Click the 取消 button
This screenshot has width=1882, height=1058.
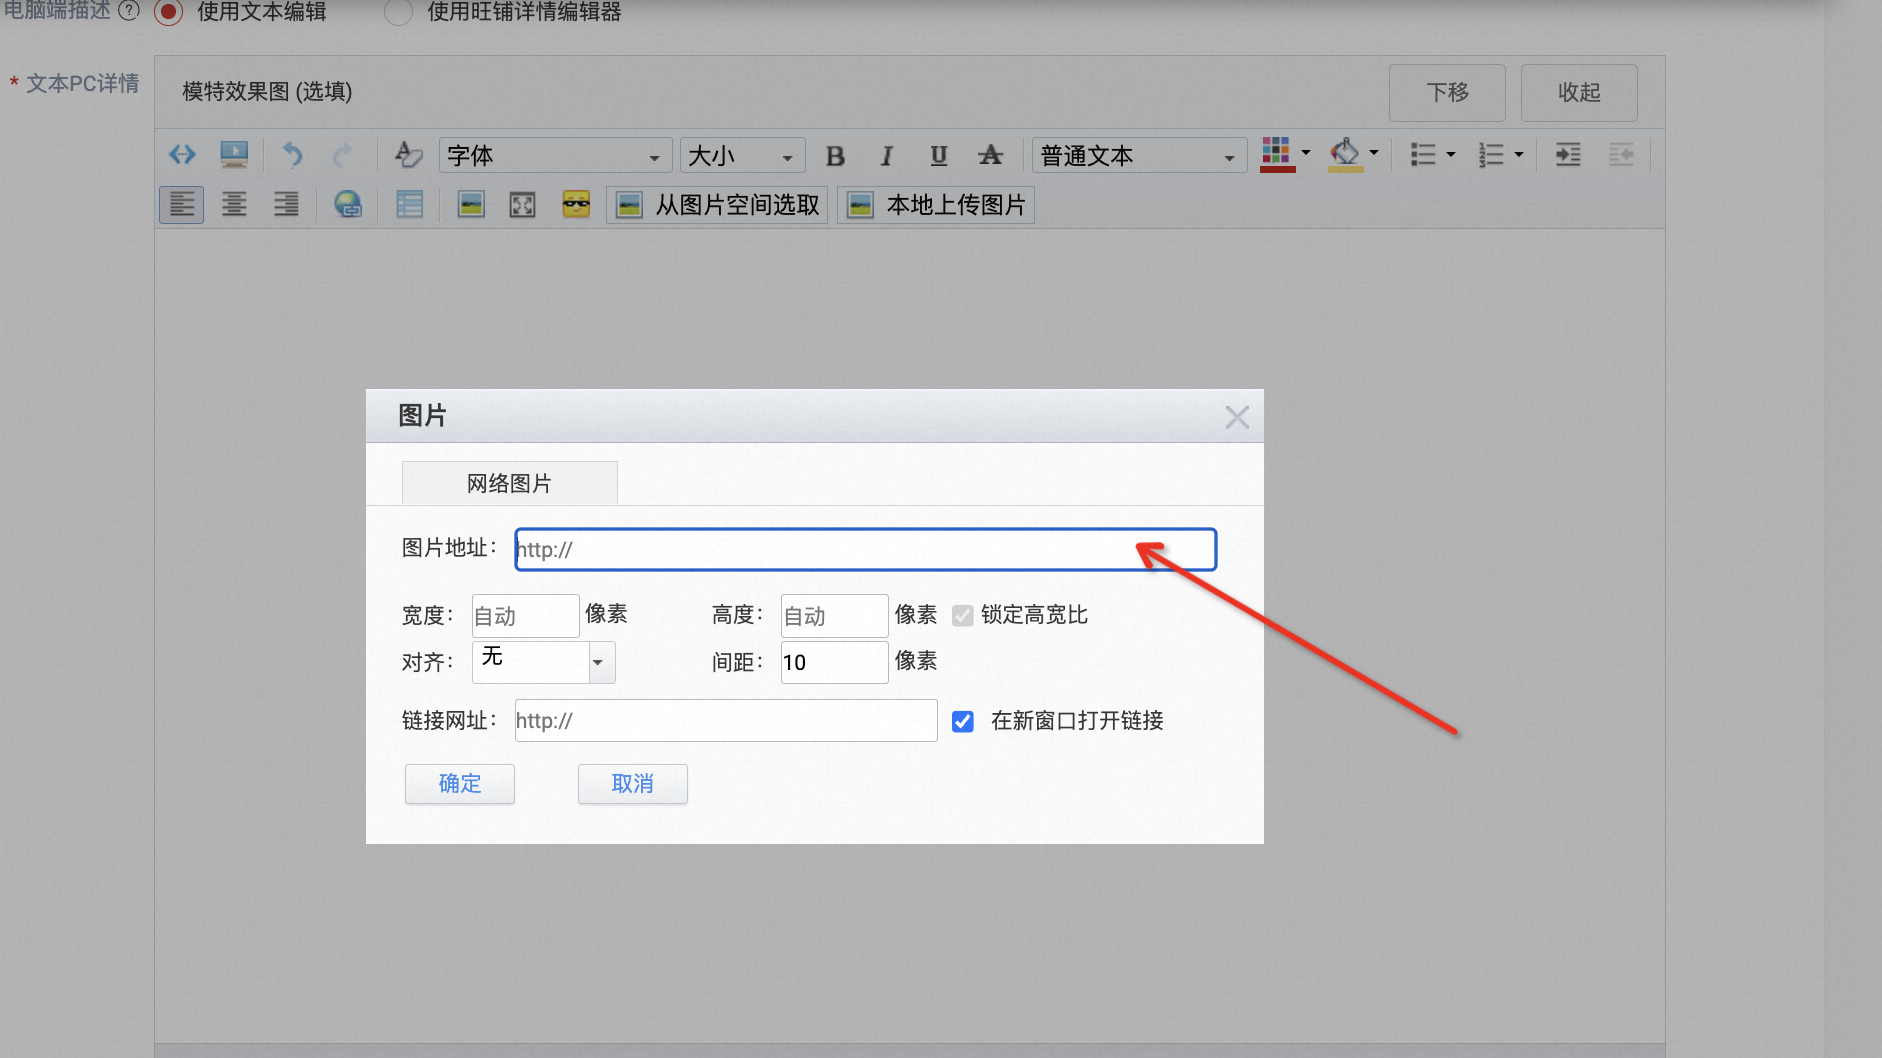click(x=633, y=784)
